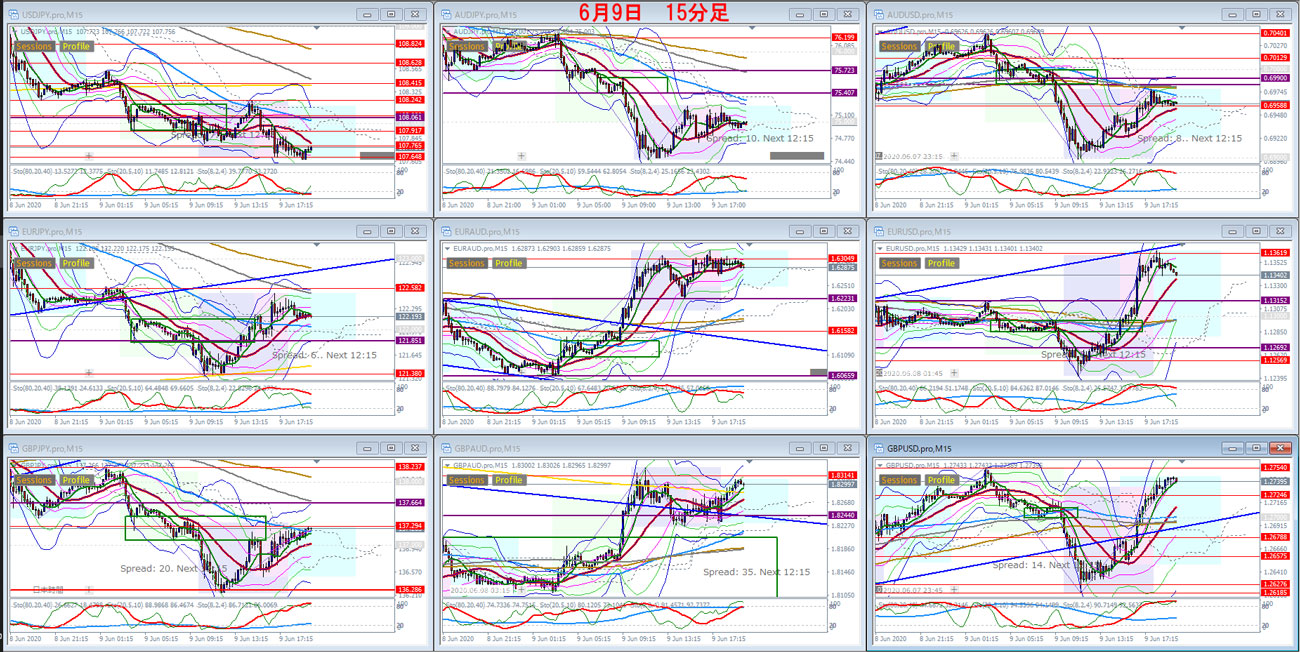This screenshot has height=652, width=1300.
Task: Expand one-click trading arrow on GBPUSD chart
Action: (879, 466)
